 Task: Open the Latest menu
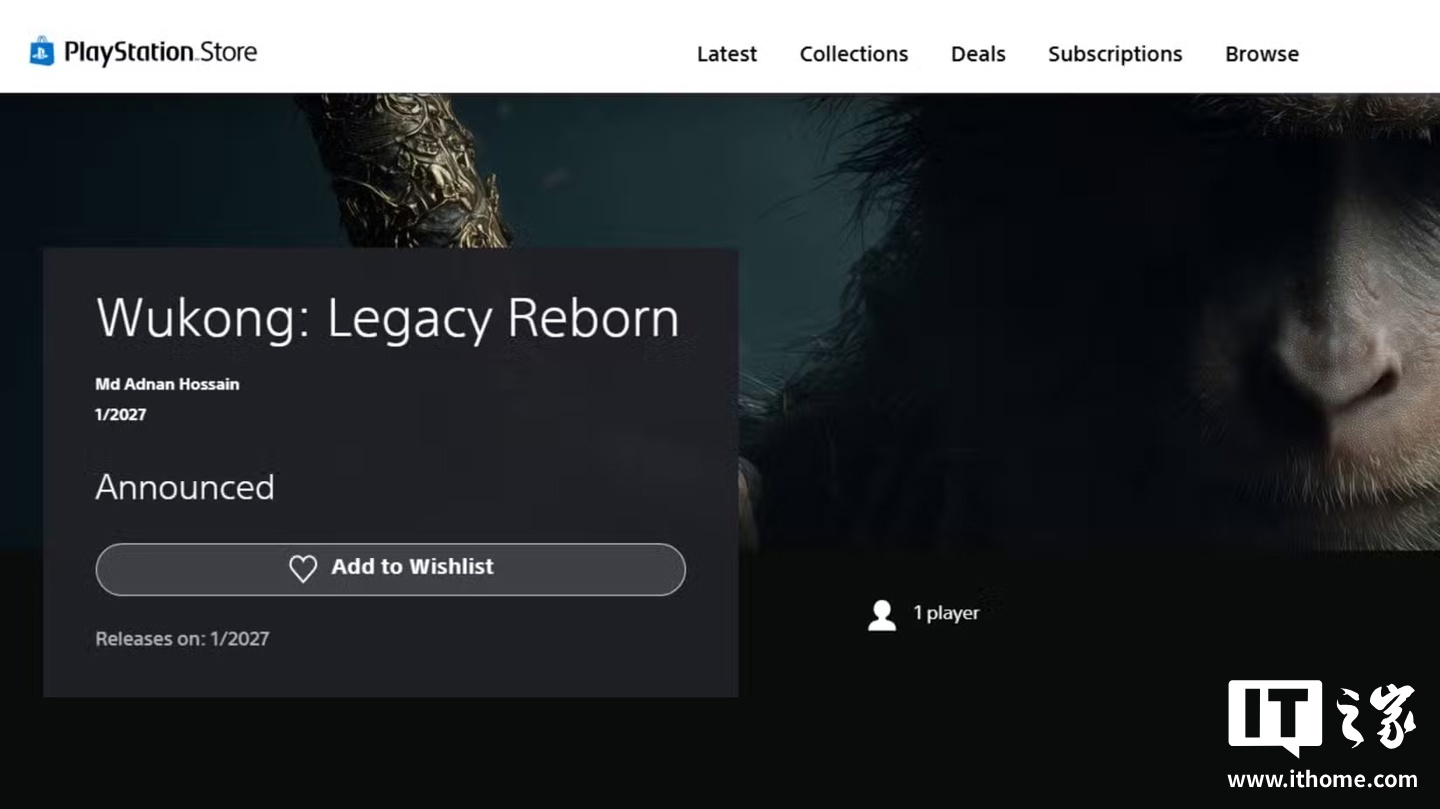point(727,54)
